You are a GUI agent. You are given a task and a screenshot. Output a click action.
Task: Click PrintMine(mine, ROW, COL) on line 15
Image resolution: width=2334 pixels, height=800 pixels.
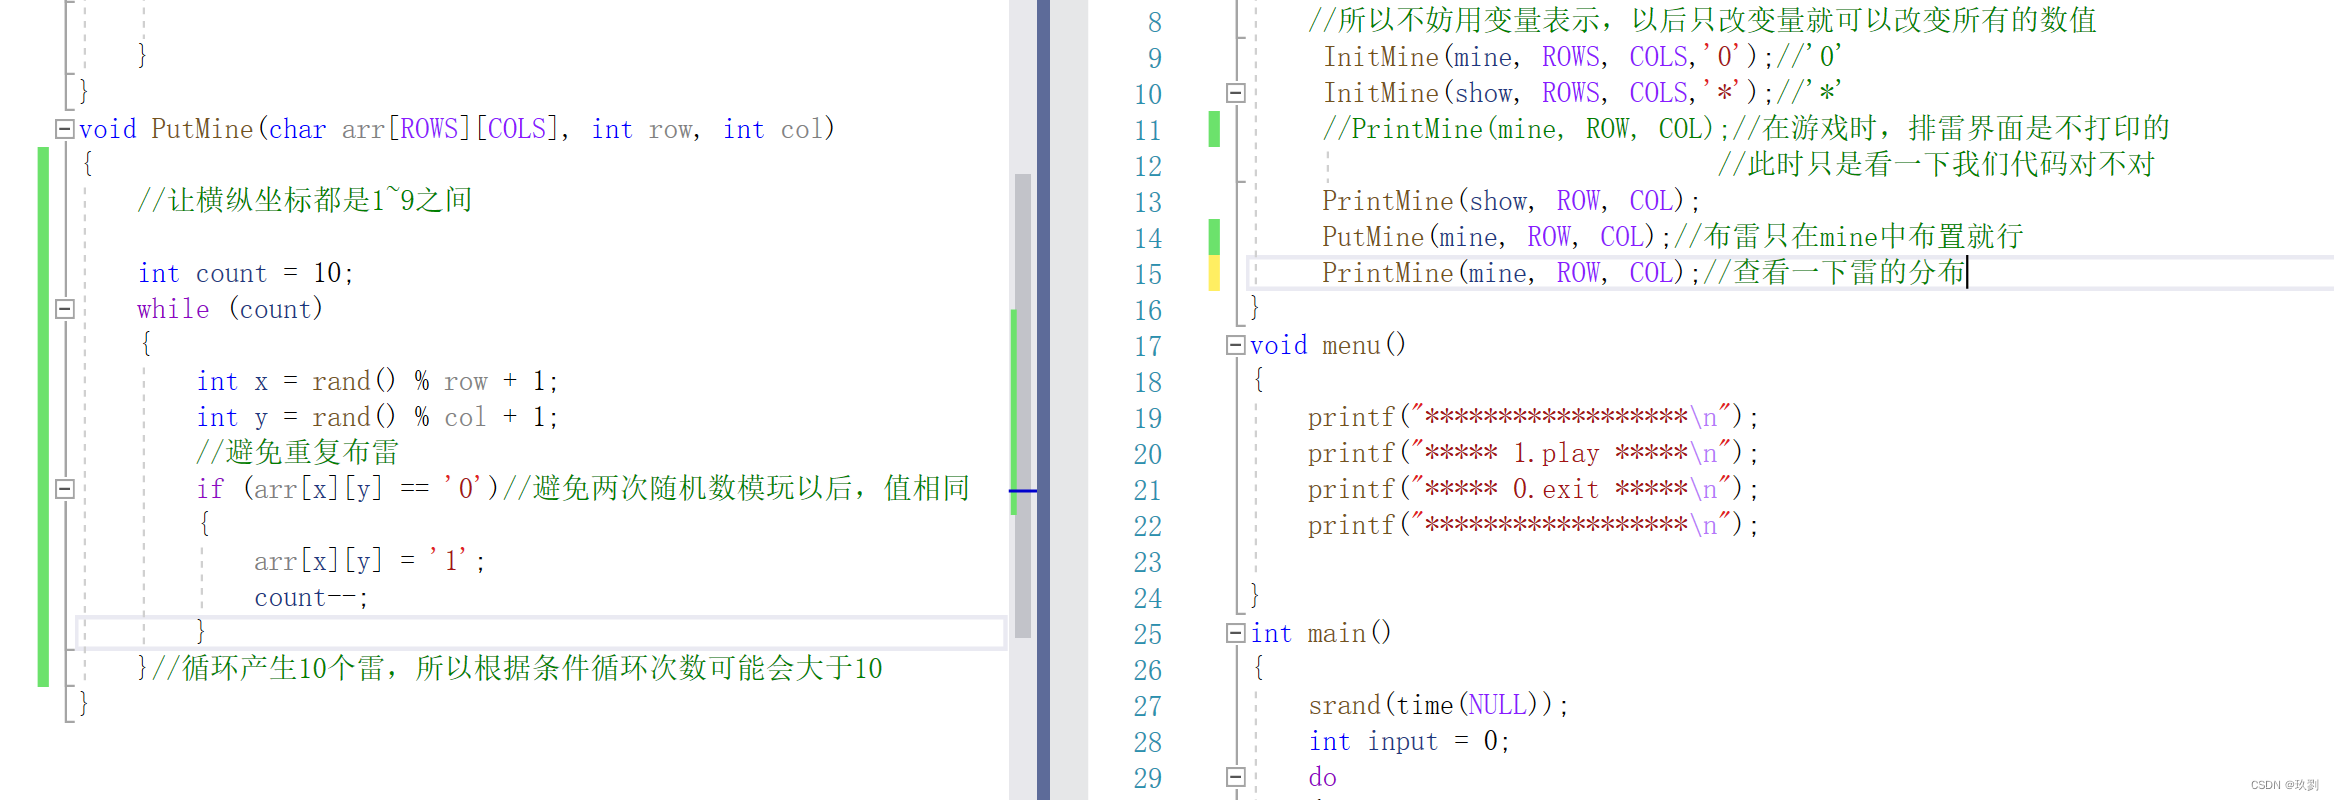pyautogui.click(x=1511, y=273)
